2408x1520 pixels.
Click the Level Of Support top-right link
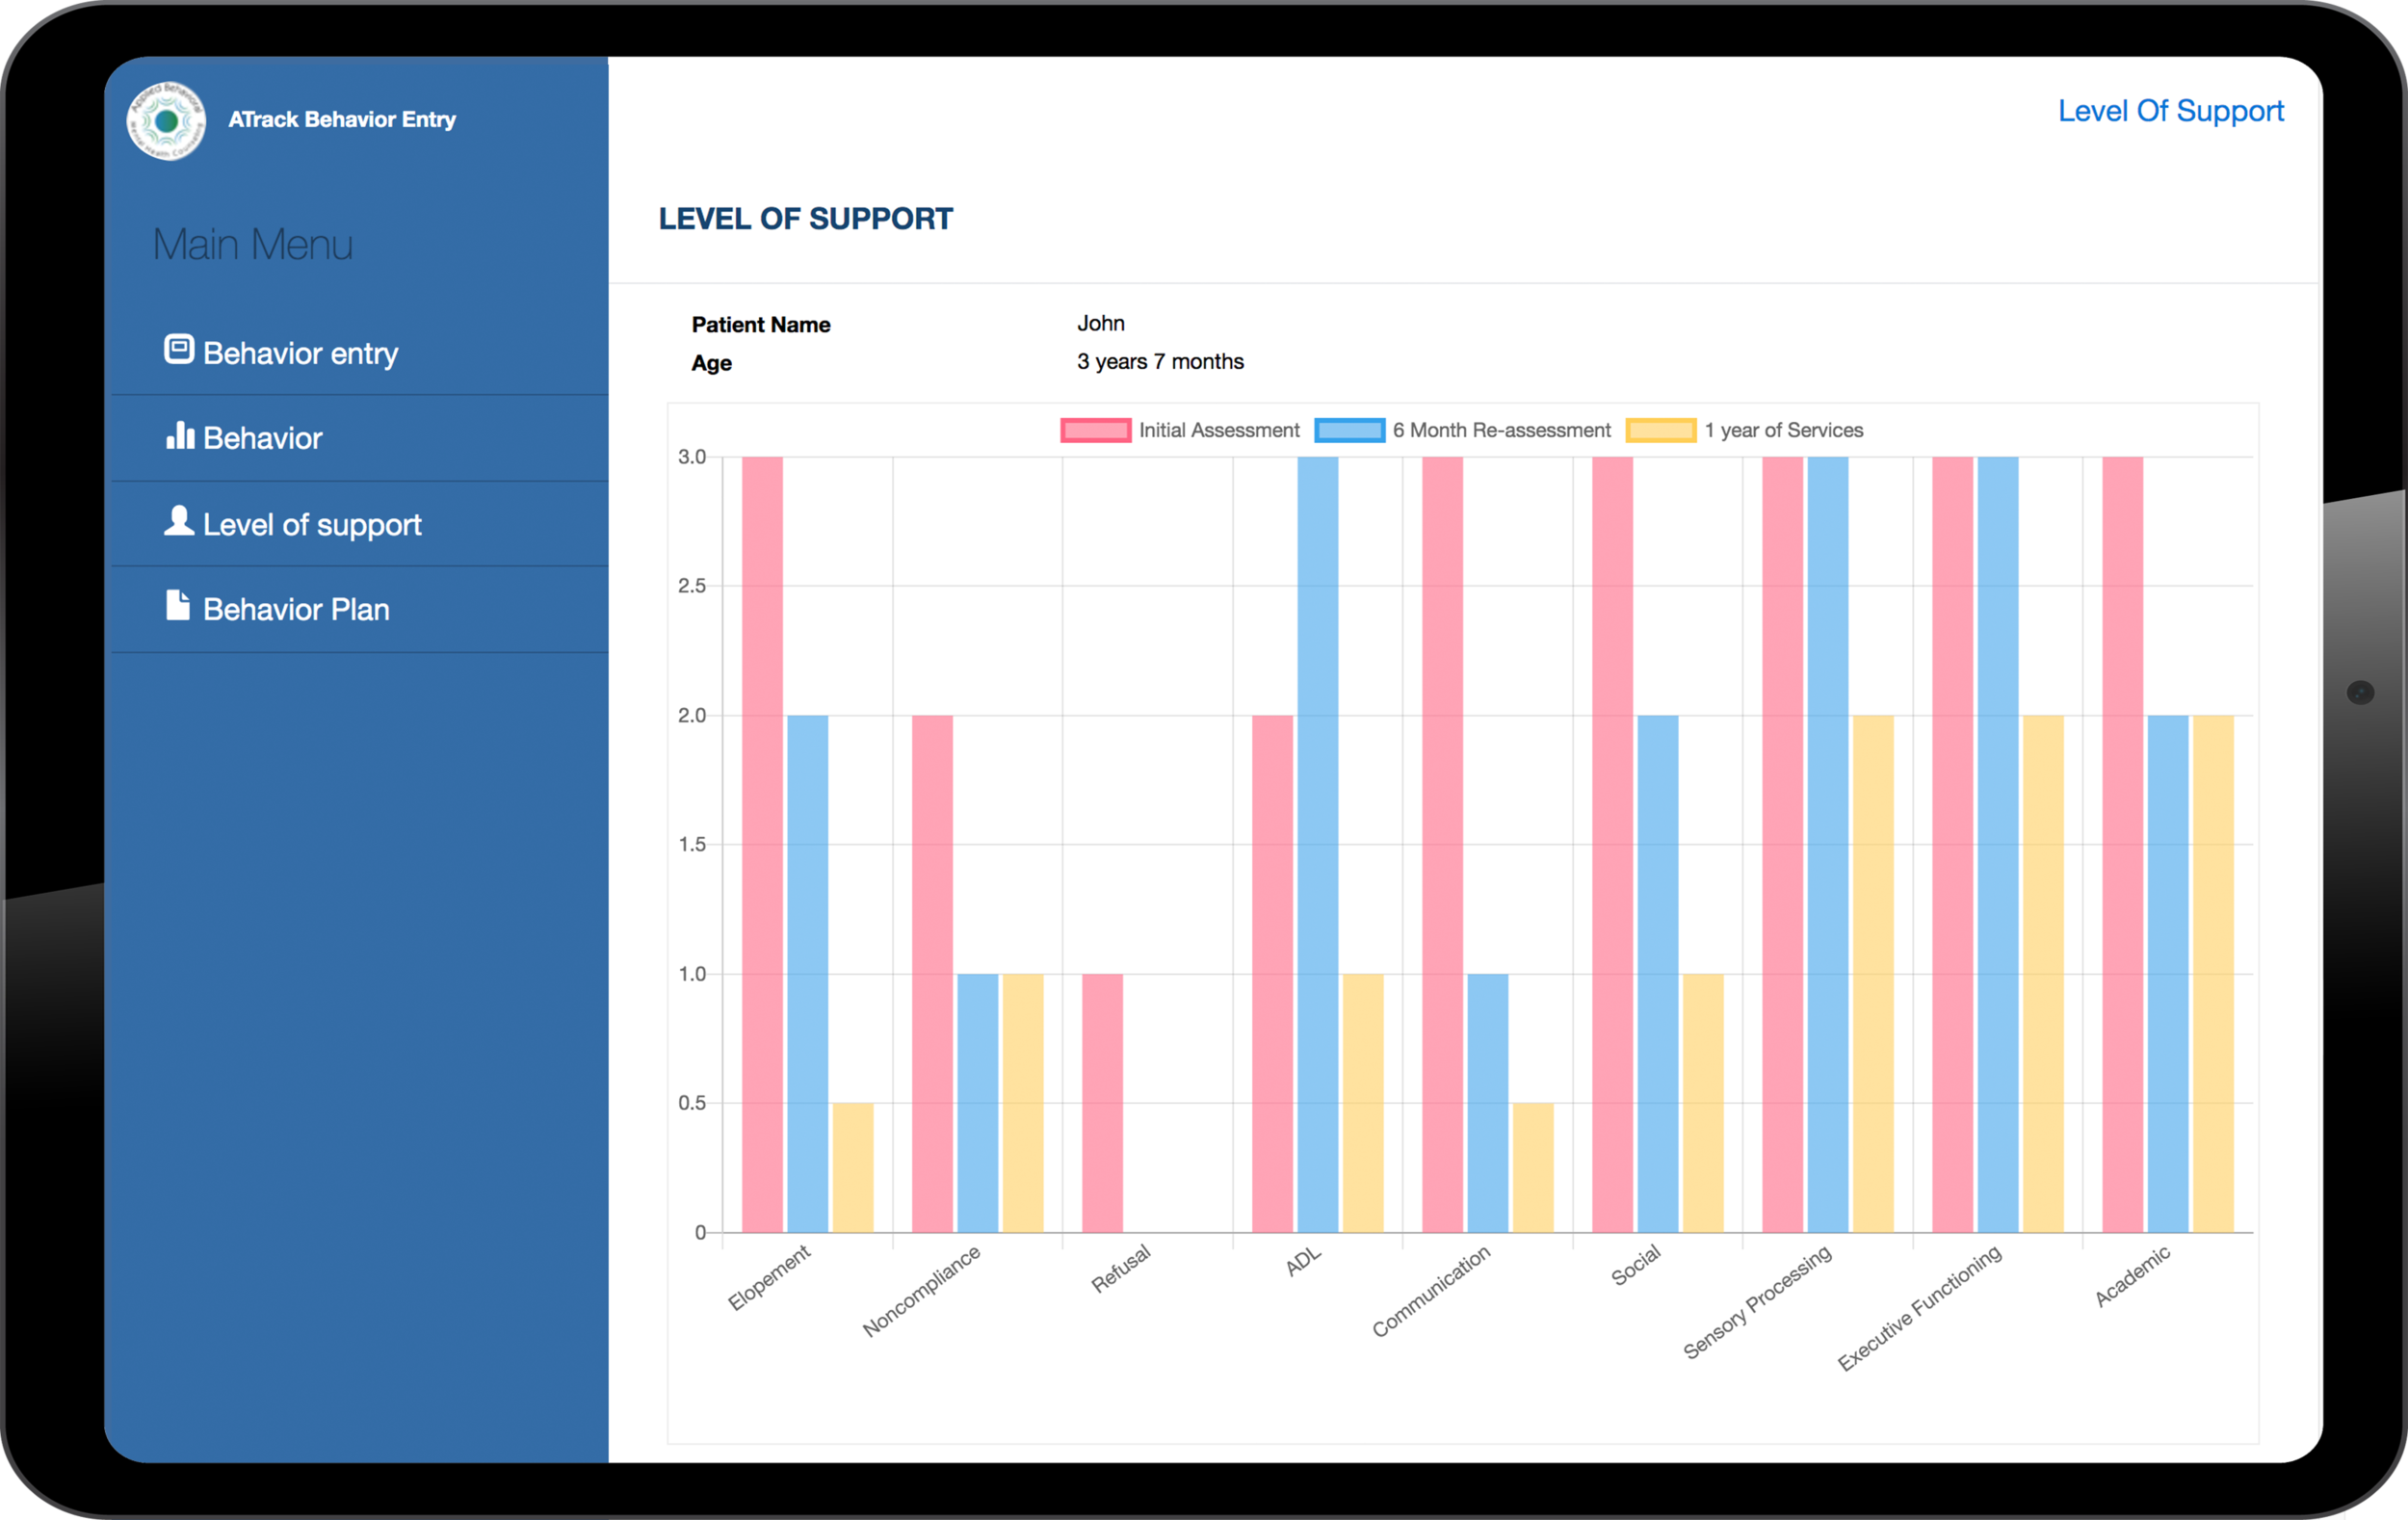coord(2170,111)
